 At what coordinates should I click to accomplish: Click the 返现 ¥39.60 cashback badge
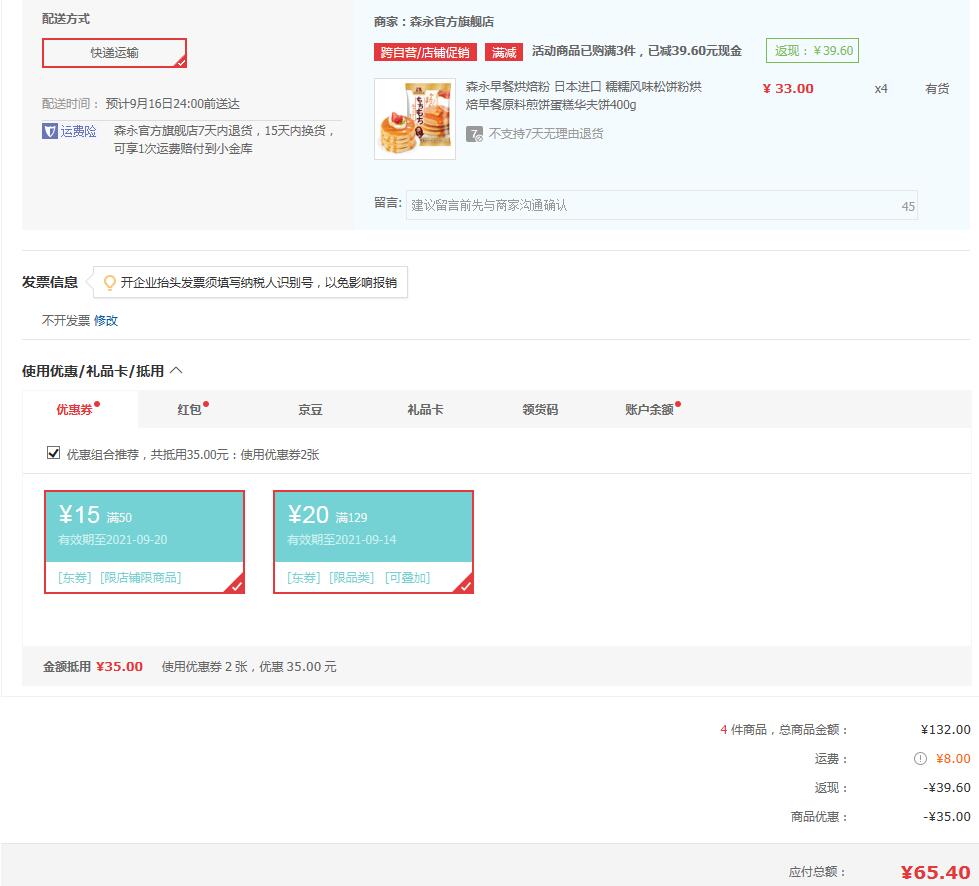pos(812,51)
